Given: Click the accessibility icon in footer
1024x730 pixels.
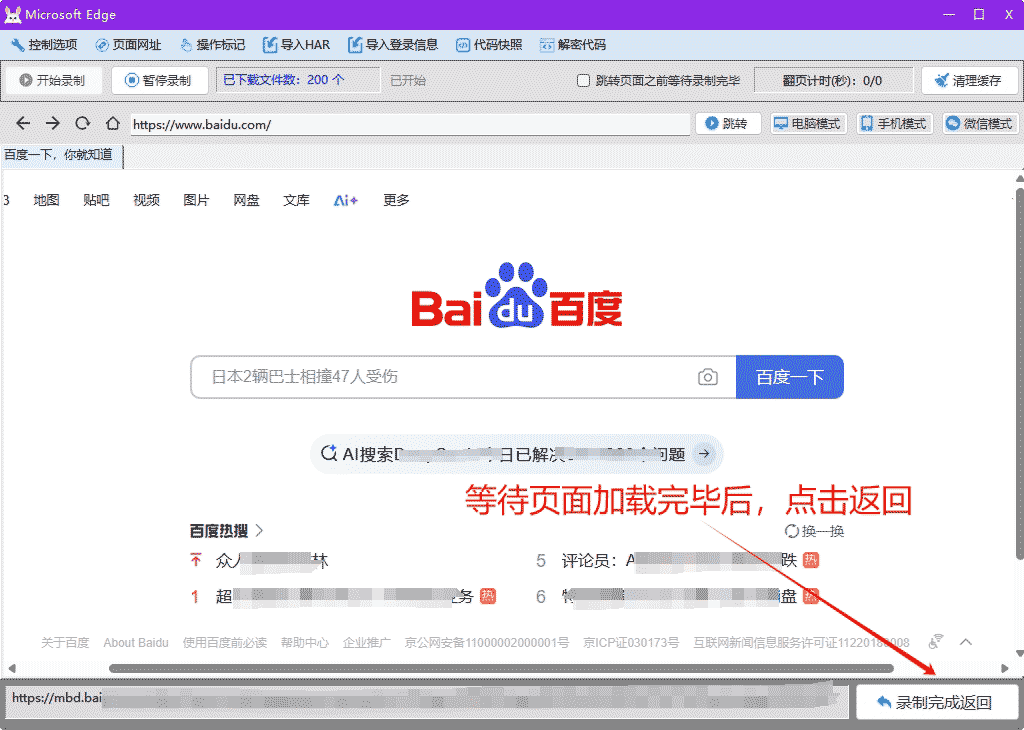Looking at the screenshot, I should pyautogui.click(x=936, y=642).
